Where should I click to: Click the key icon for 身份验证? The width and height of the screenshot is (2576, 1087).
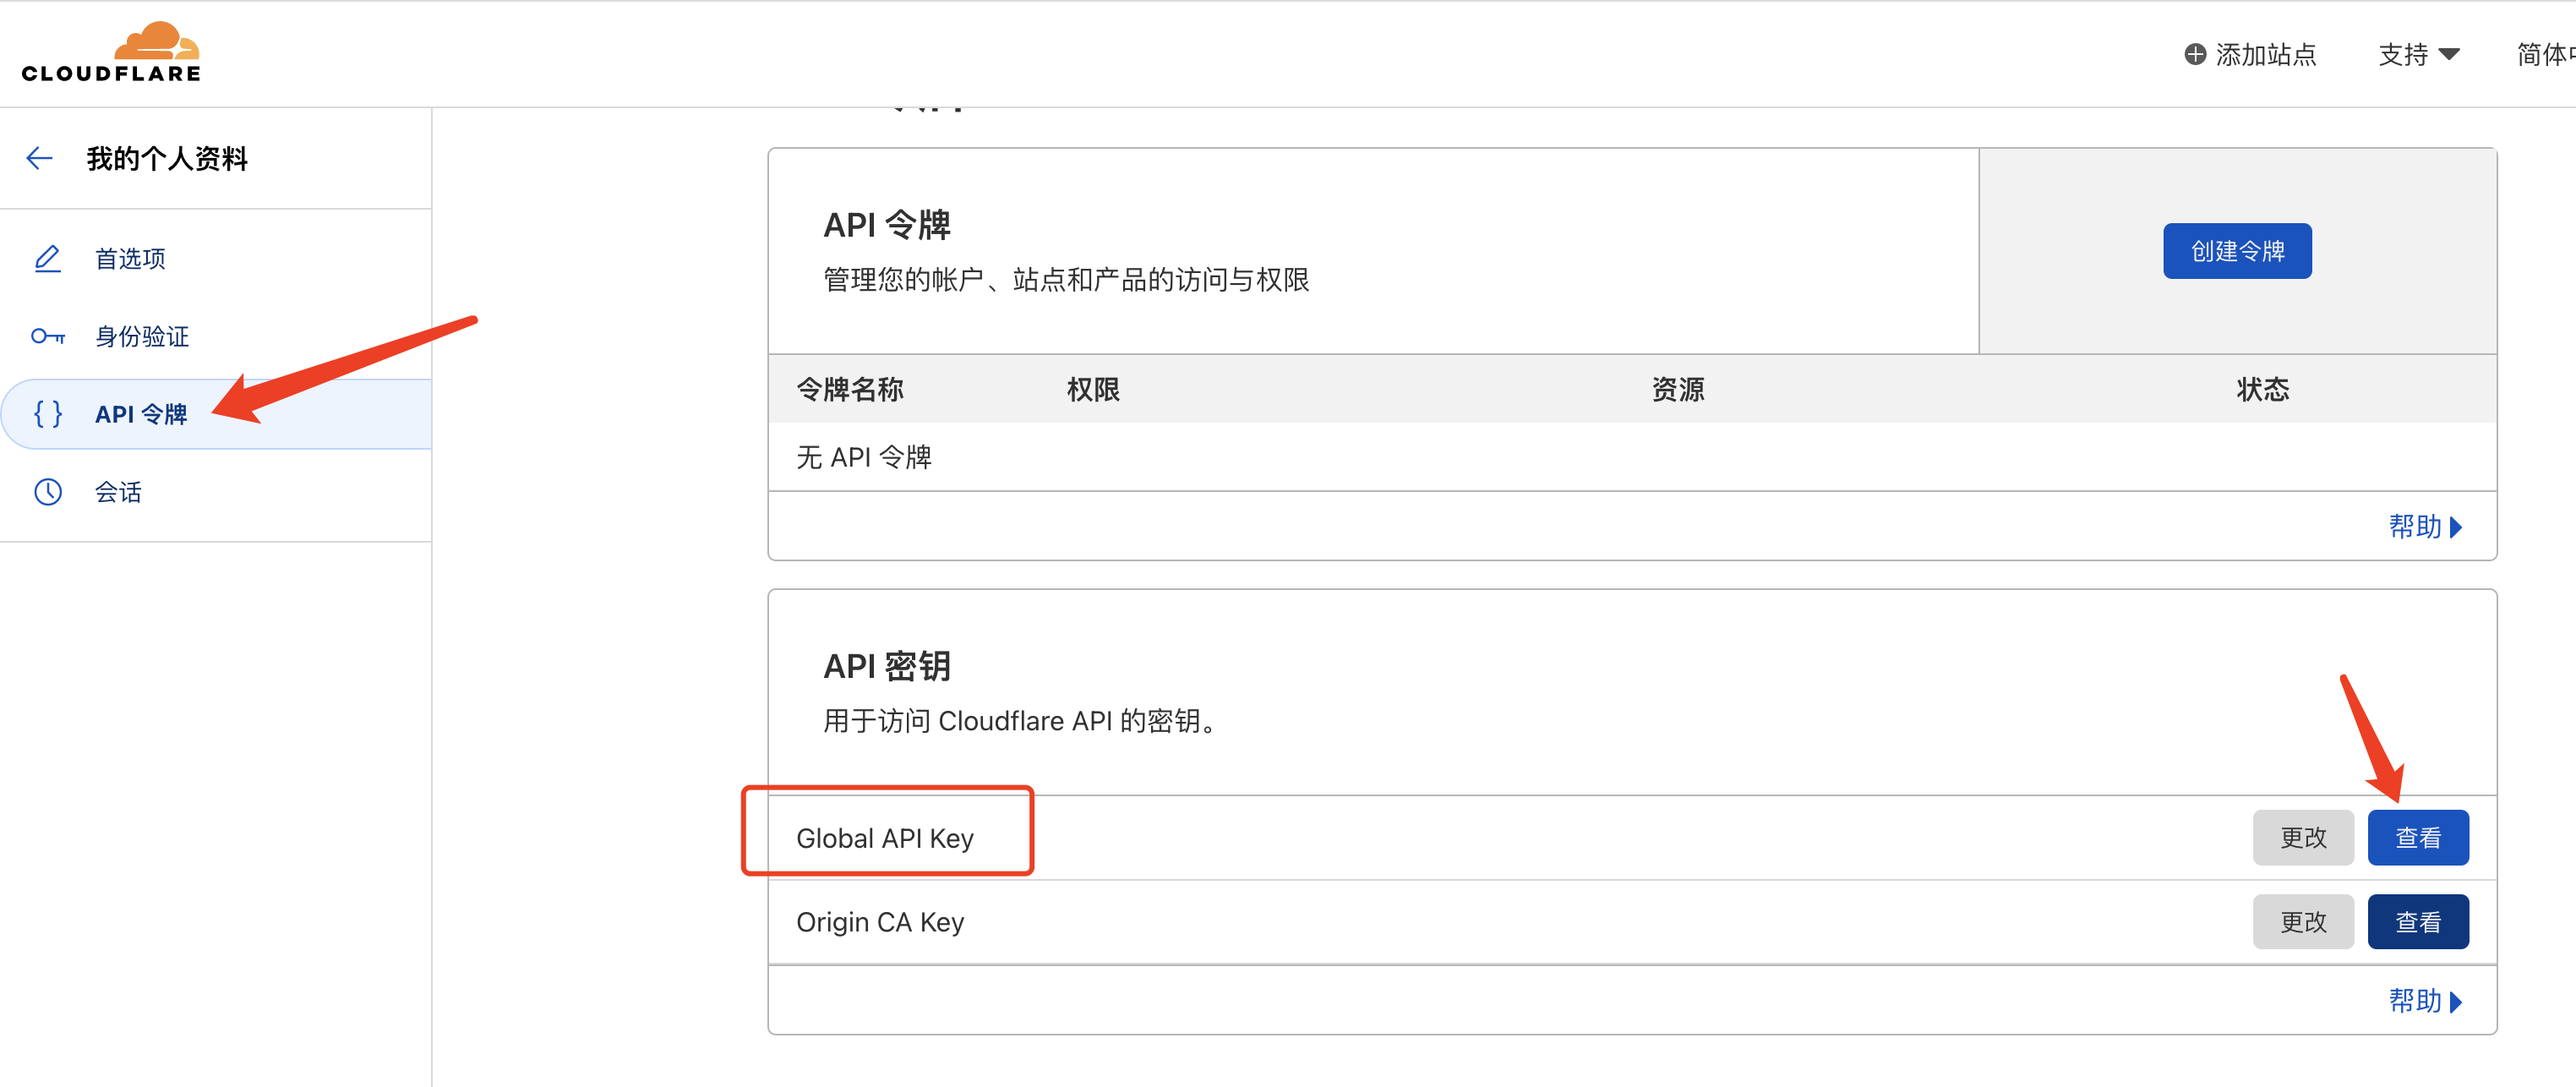(x=48, y=336)
